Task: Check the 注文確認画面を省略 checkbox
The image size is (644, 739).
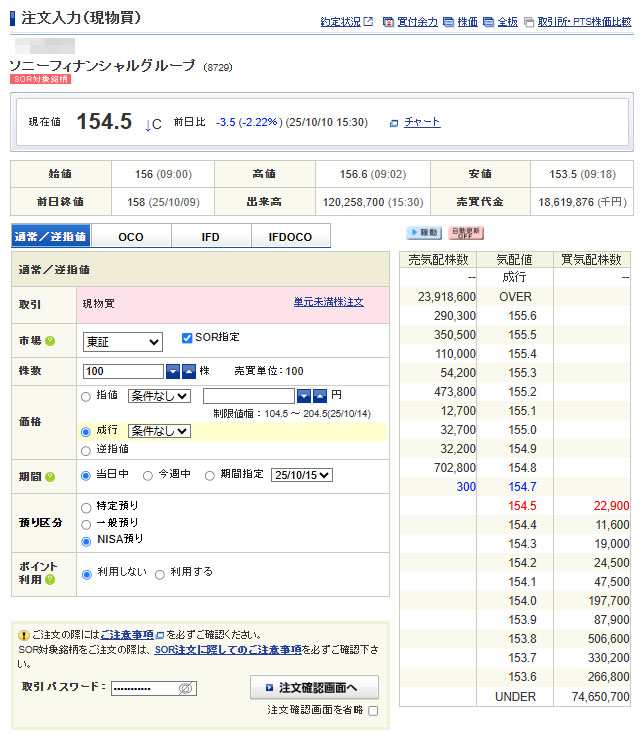Action: 373,711
